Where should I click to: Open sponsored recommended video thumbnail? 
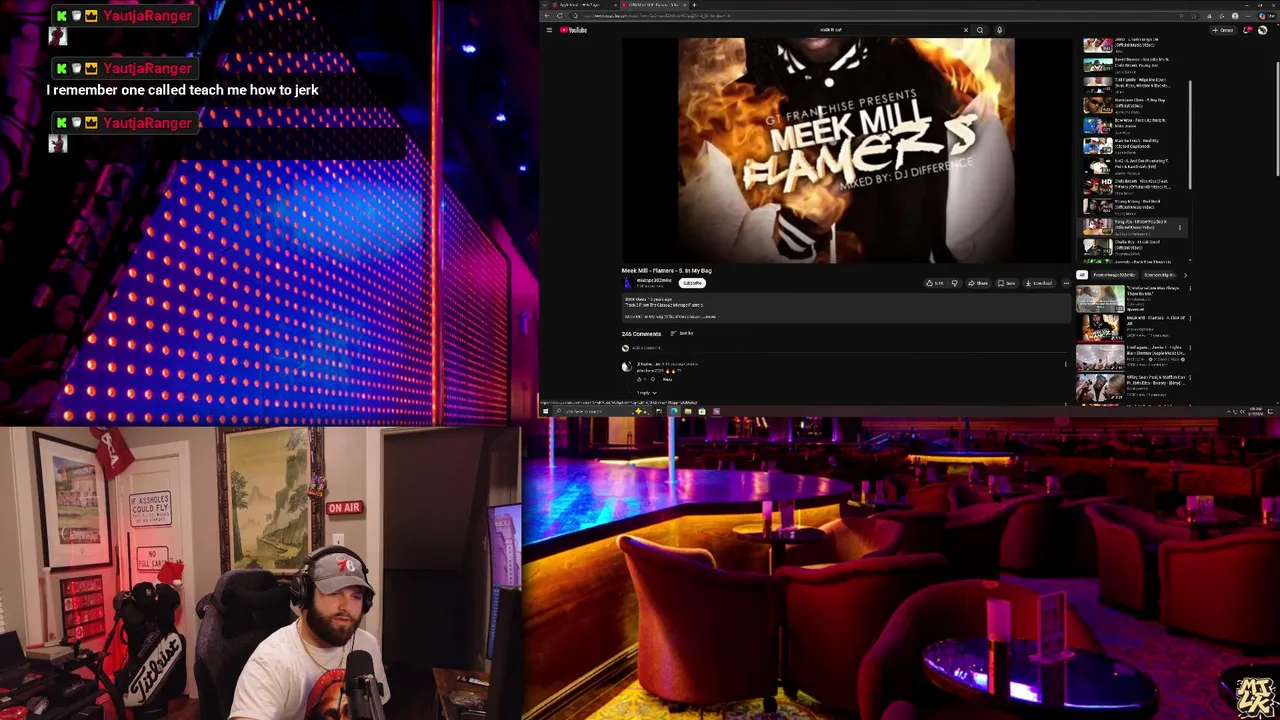click(x=1100, y=299)
